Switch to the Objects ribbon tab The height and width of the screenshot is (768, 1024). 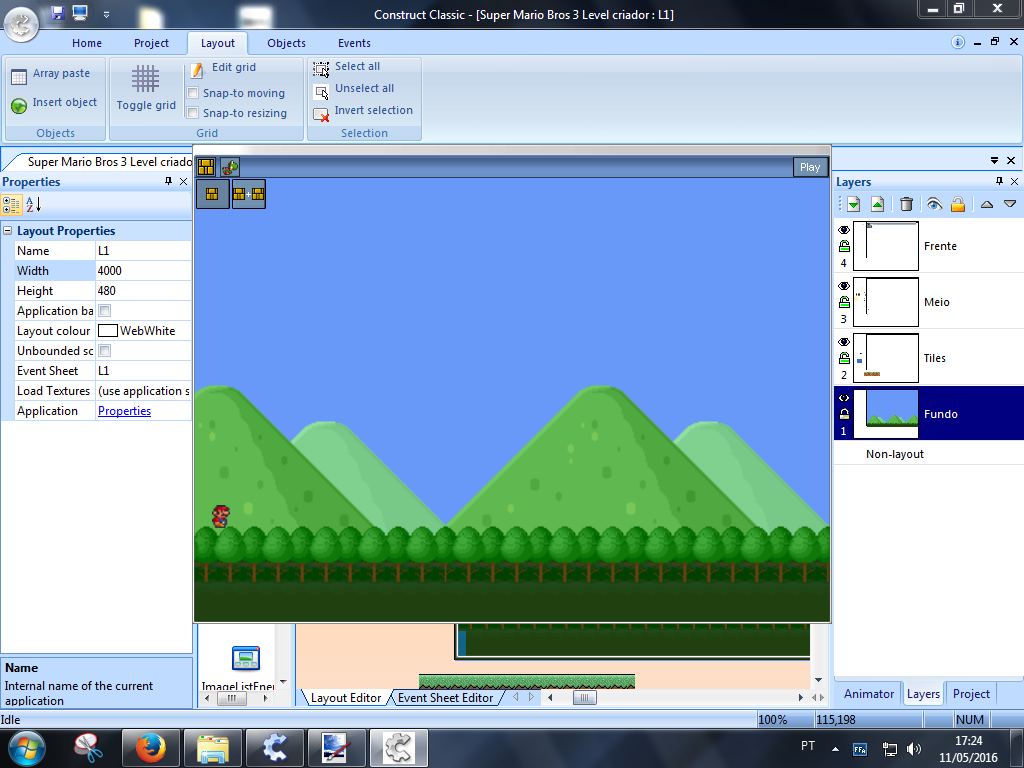click(286, 43)
